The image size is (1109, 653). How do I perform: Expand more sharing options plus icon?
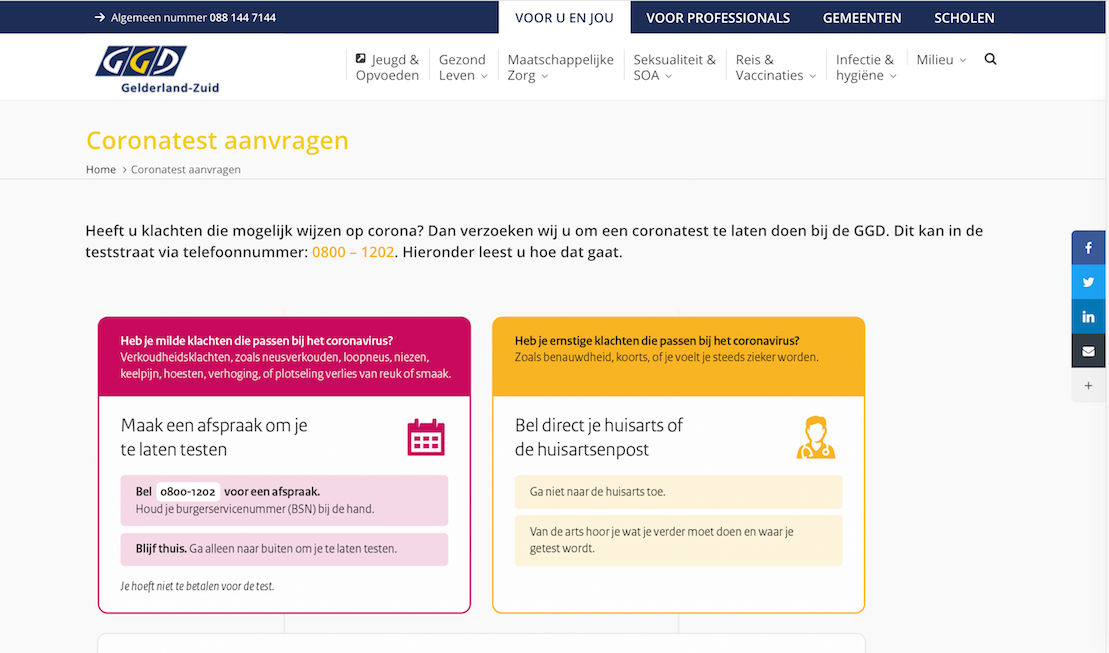tap(1088, 385)
